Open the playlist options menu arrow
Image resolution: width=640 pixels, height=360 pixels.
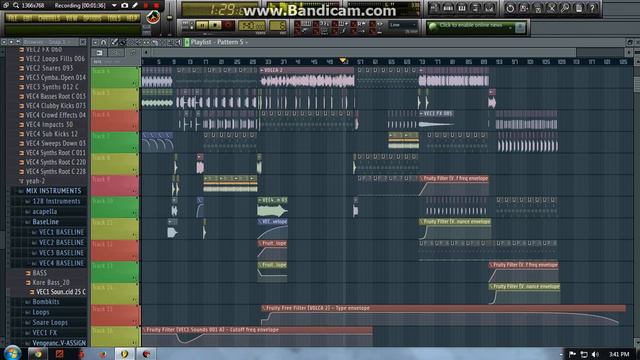pos(95,42)
